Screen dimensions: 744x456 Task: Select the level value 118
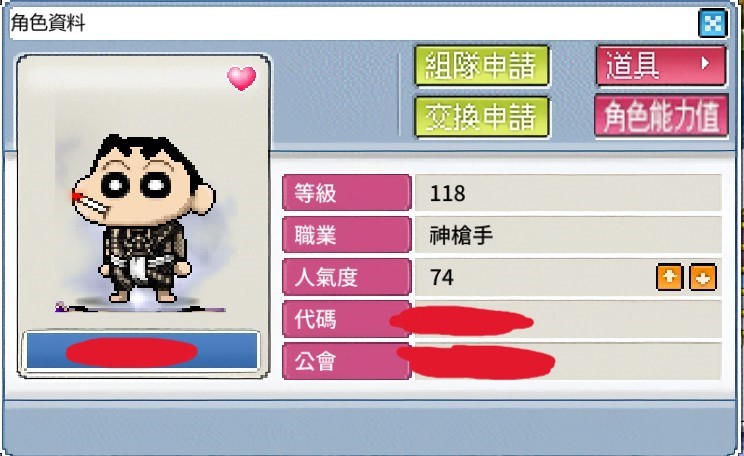click(447, 194)
